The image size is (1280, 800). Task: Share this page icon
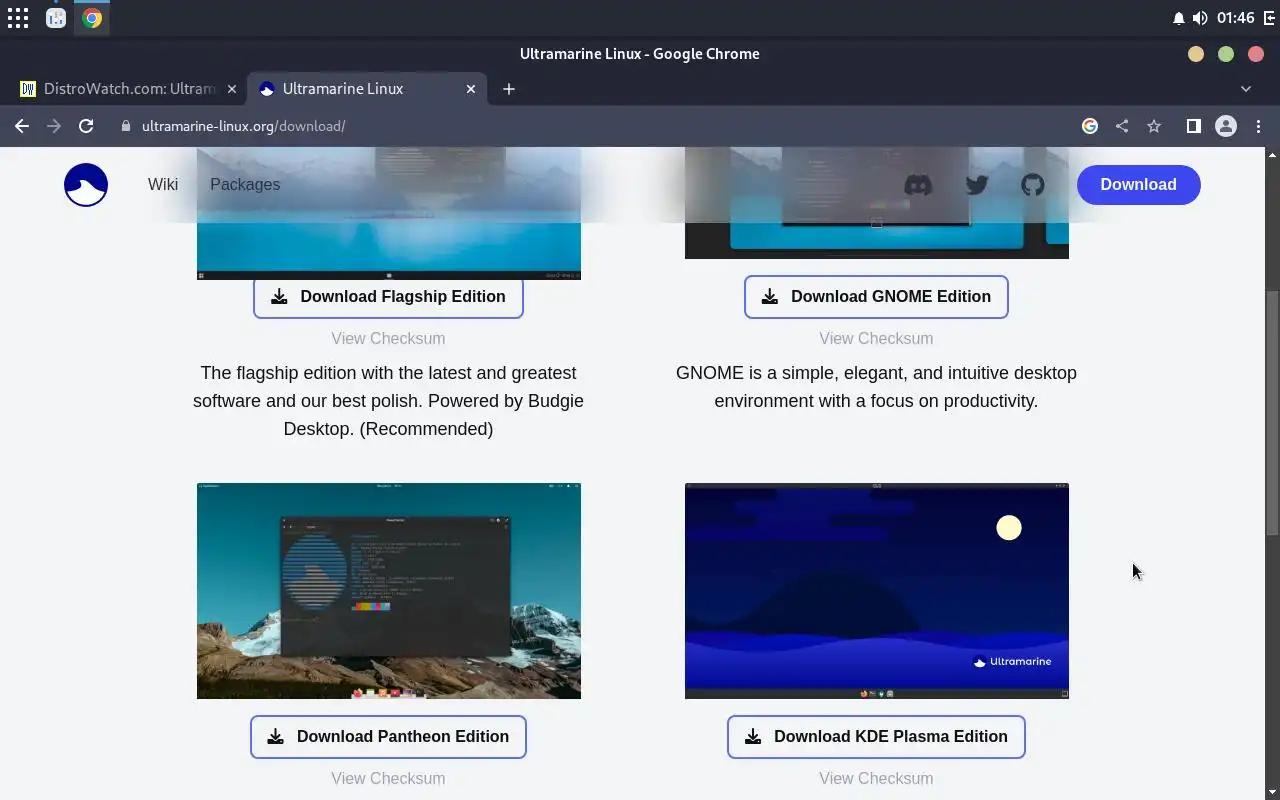coord(1122,126)
